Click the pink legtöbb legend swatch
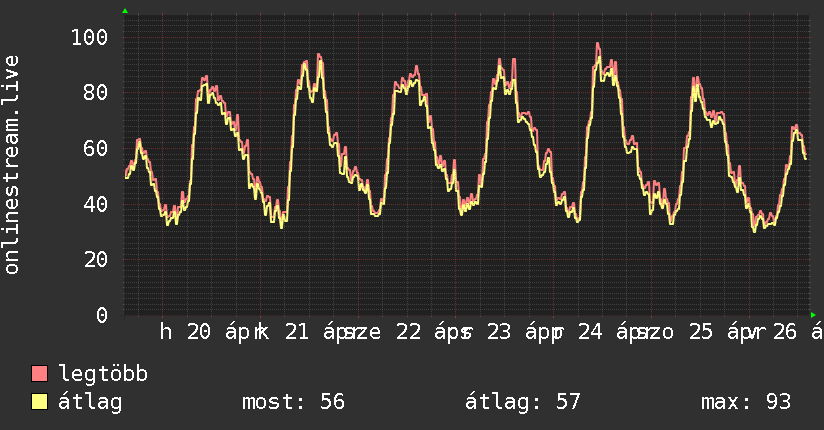The height and width of the screenshot is (430, 824). click(39, 374)
